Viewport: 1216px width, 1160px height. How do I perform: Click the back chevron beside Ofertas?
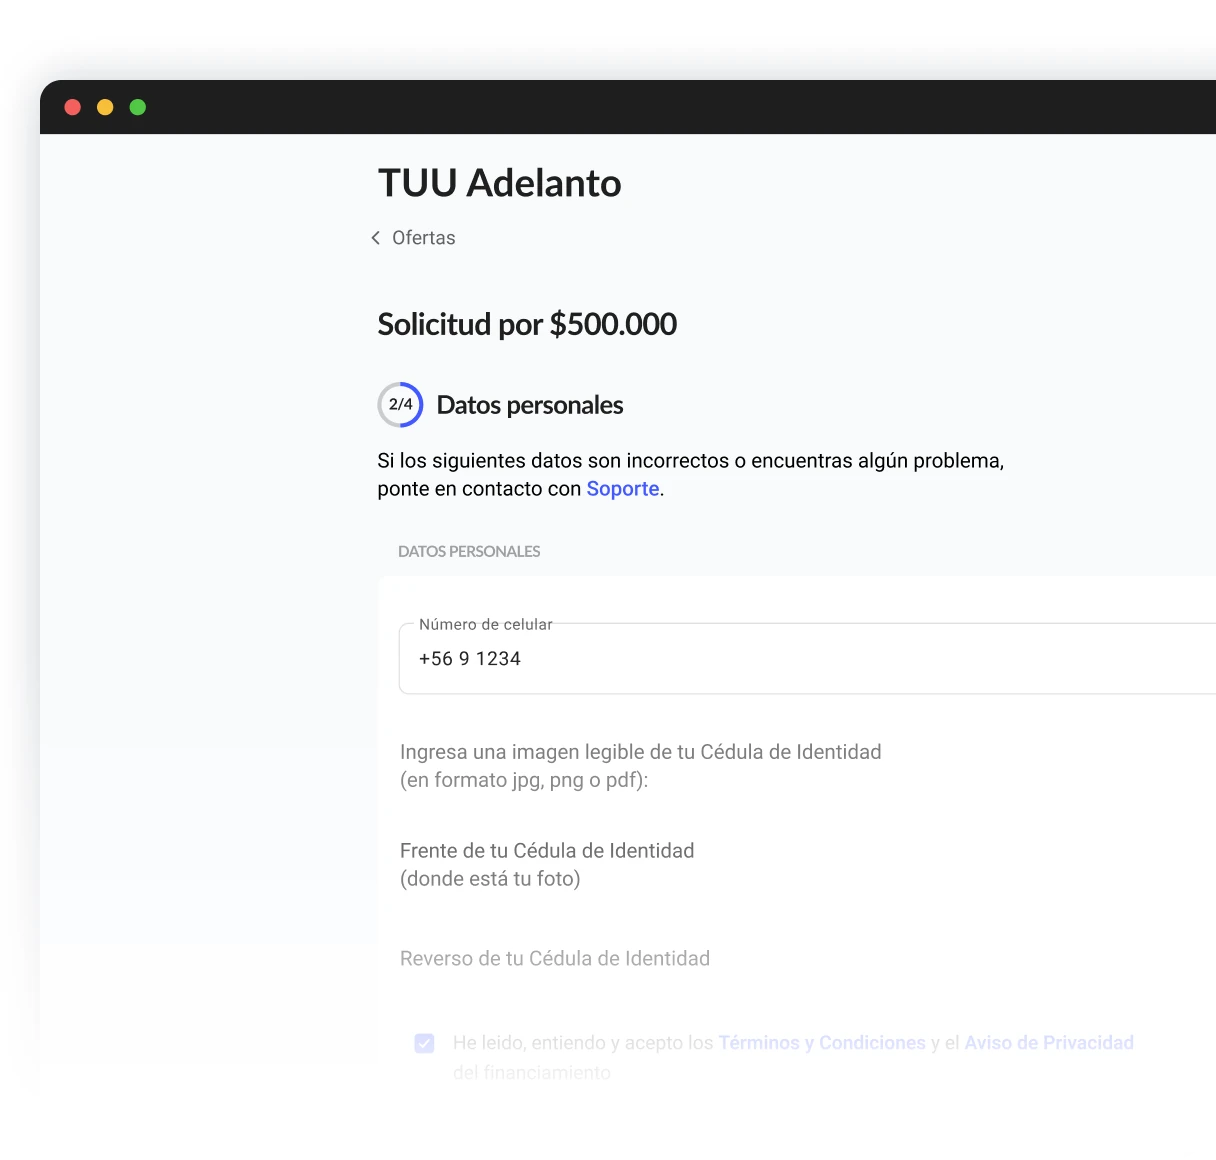point(376,238)
